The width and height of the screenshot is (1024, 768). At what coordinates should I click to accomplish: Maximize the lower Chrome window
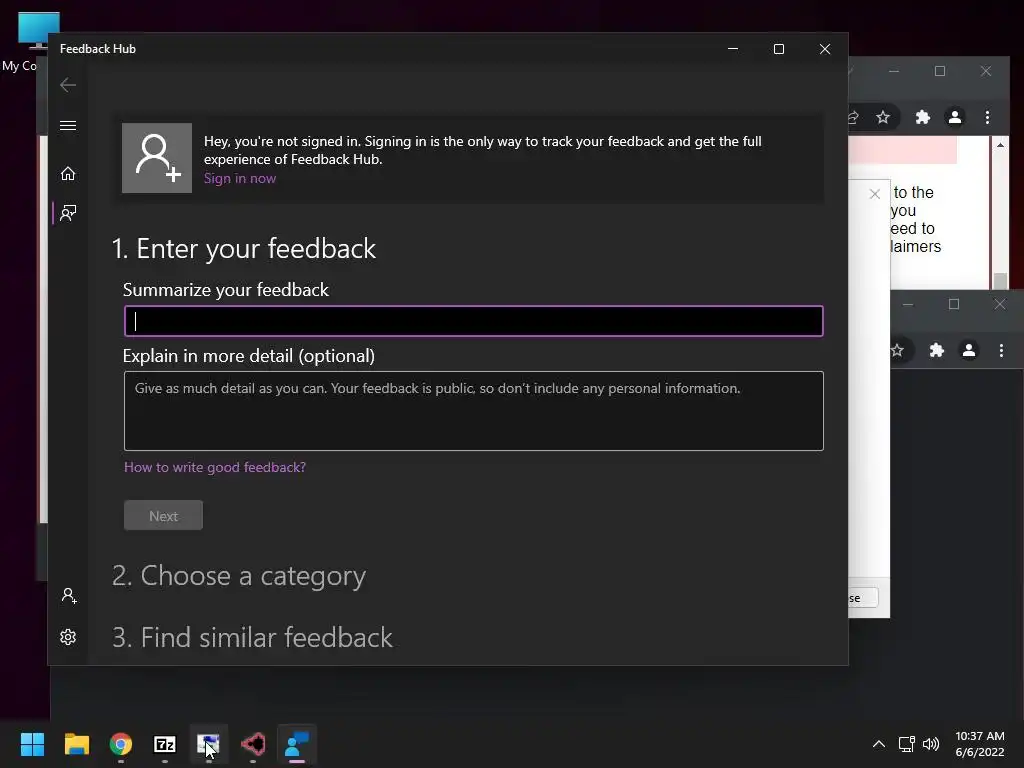coord(953,304)
